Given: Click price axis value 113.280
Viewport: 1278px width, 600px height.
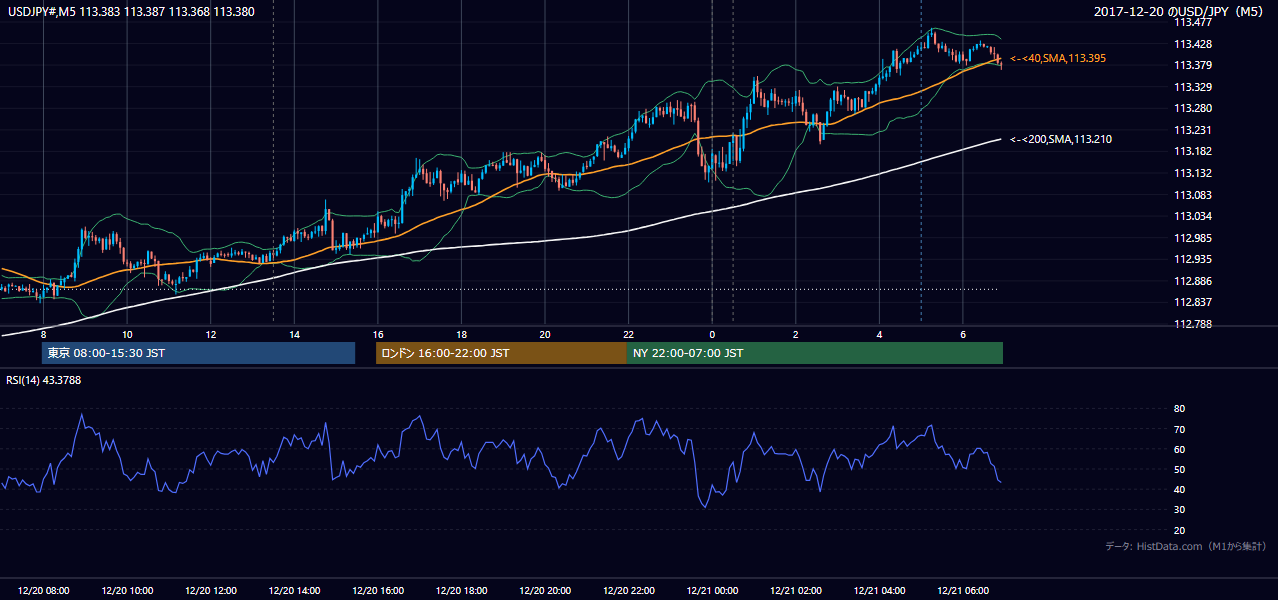Looking at the screenshot, I should 1193,108.
